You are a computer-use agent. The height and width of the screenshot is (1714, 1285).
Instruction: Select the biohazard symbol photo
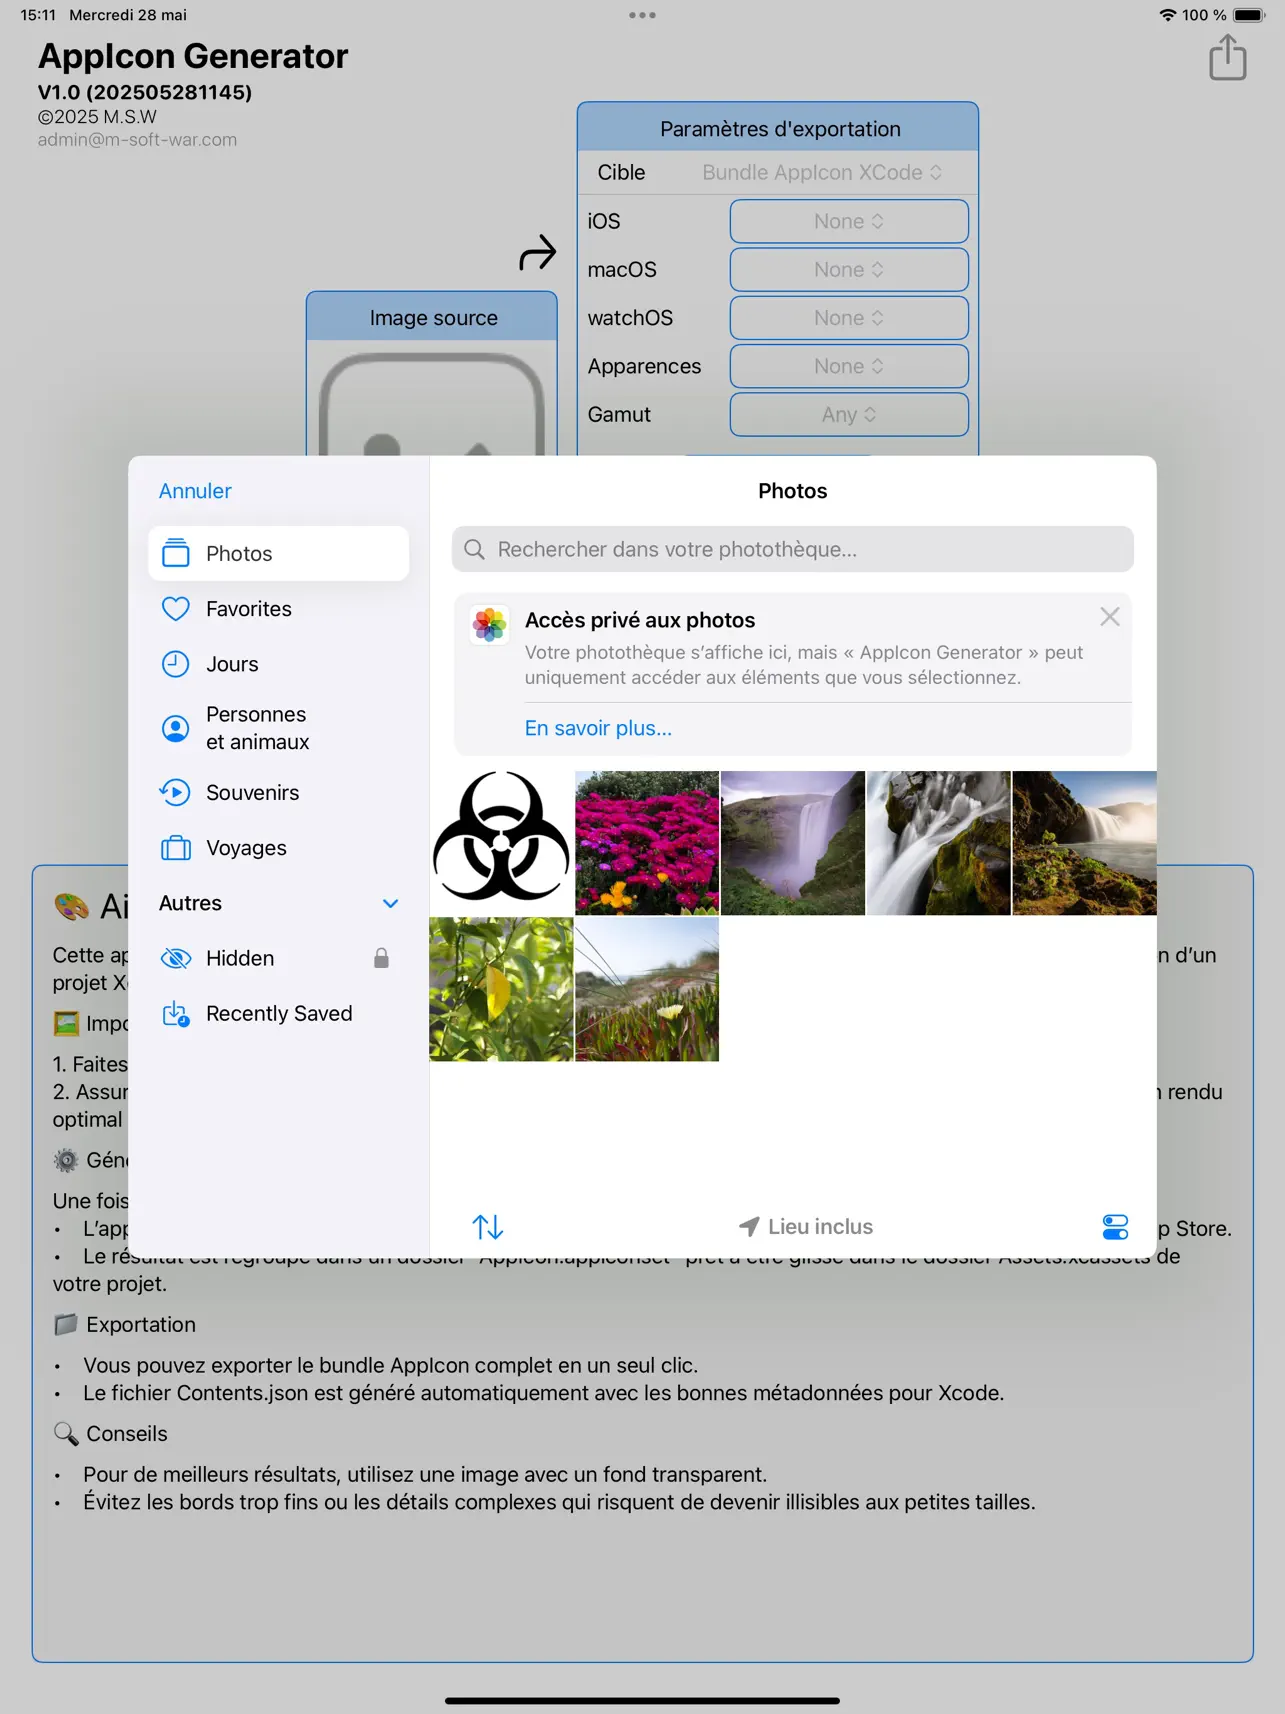click(501, 843)
